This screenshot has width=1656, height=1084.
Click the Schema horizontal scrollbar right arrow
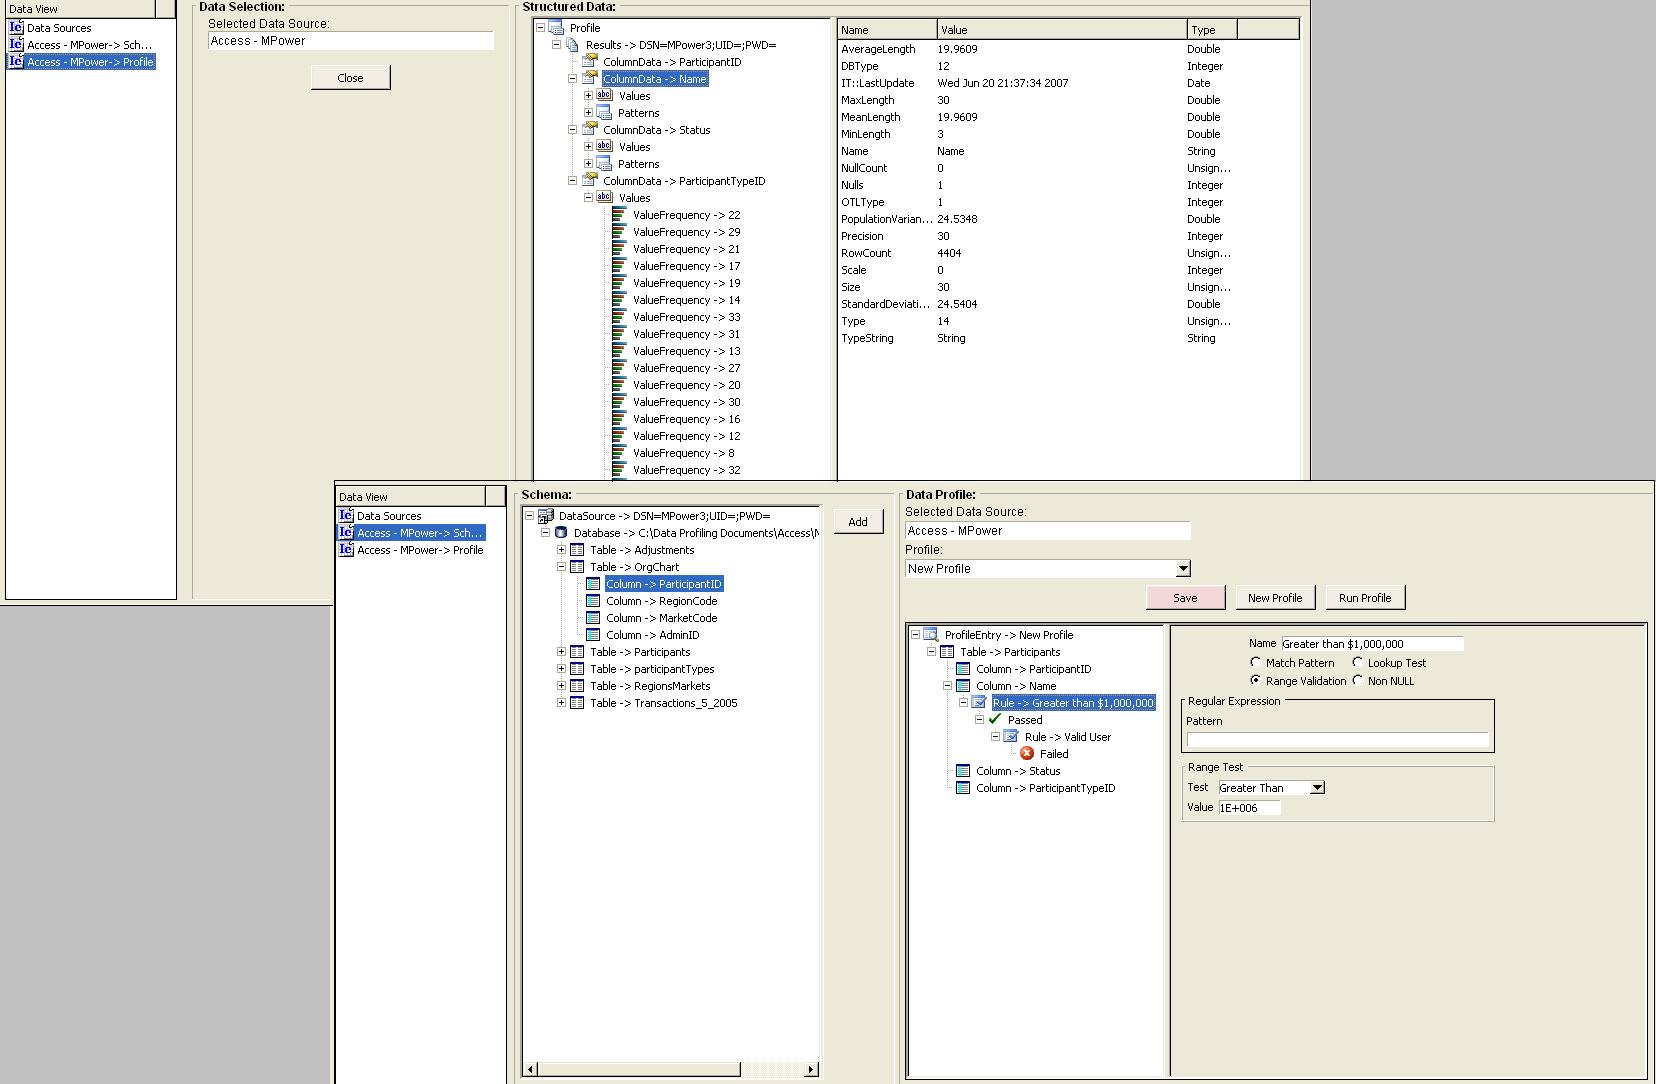[811, 1070]
